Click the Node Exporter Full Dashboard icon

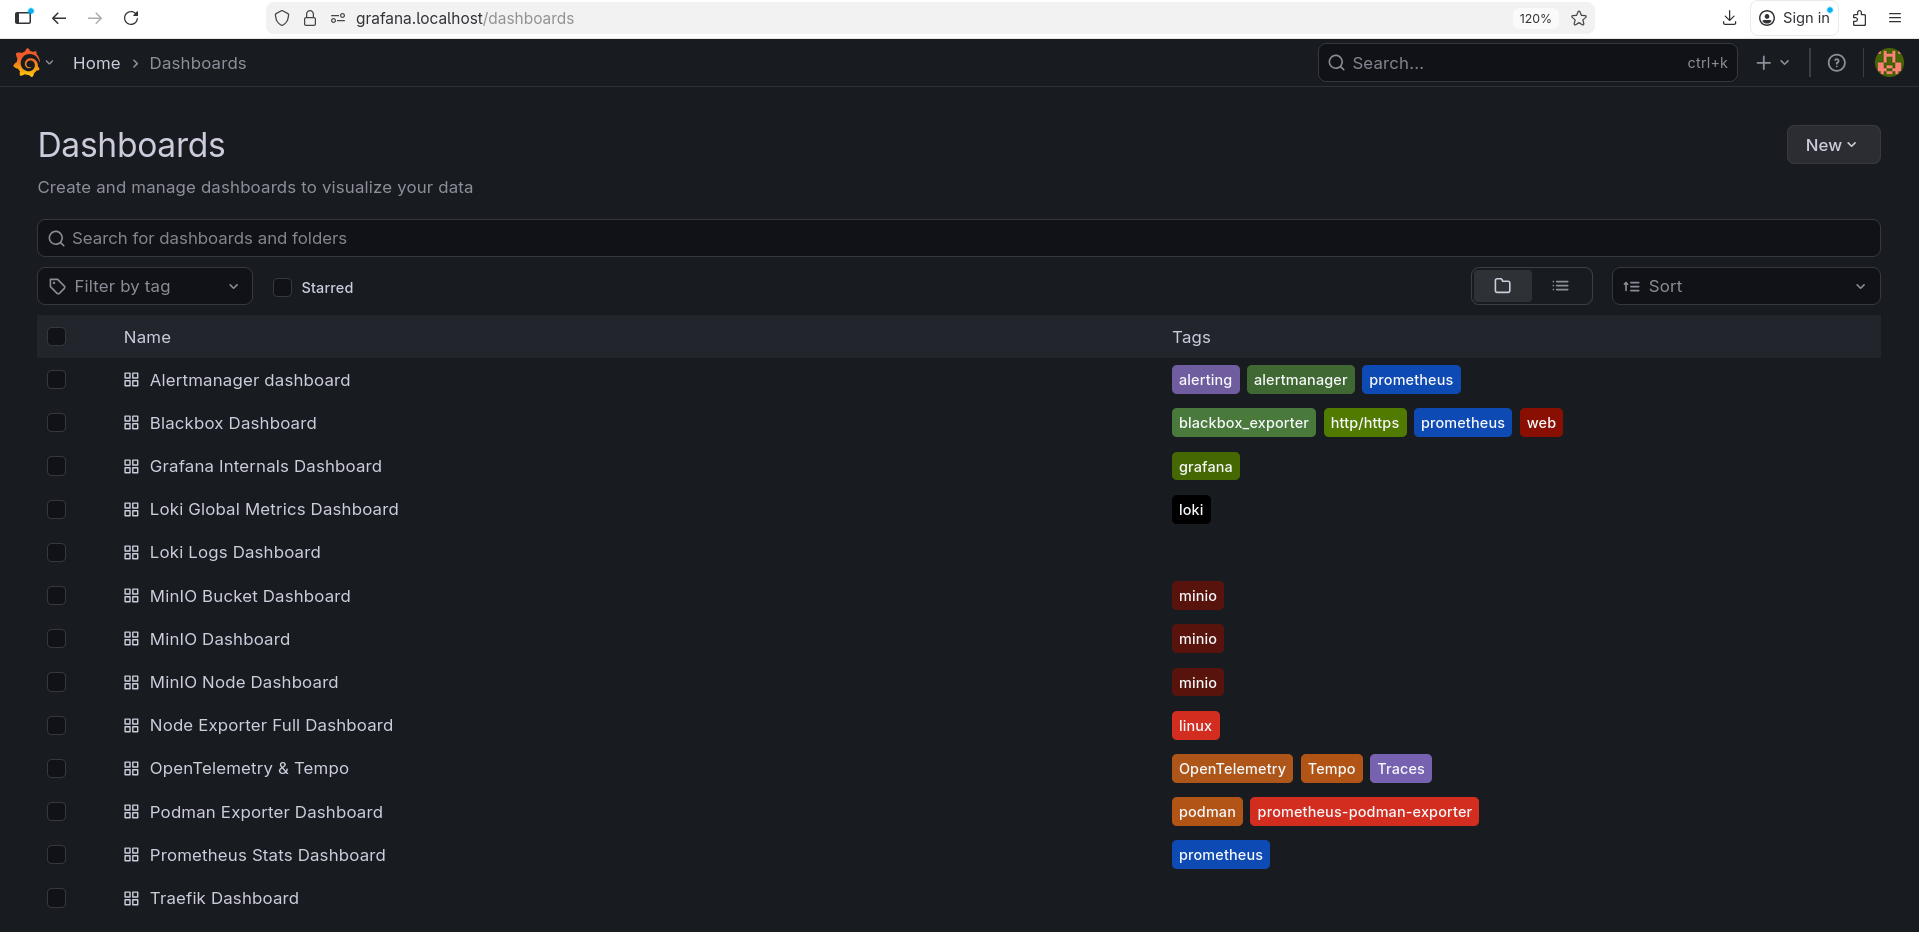tap(131, 725)
